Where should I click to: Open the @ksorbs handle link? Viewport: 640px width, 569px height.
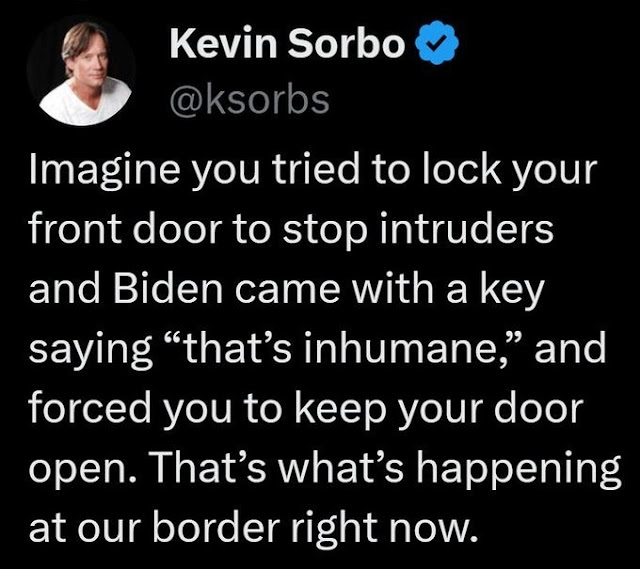(x=249, y=99)
